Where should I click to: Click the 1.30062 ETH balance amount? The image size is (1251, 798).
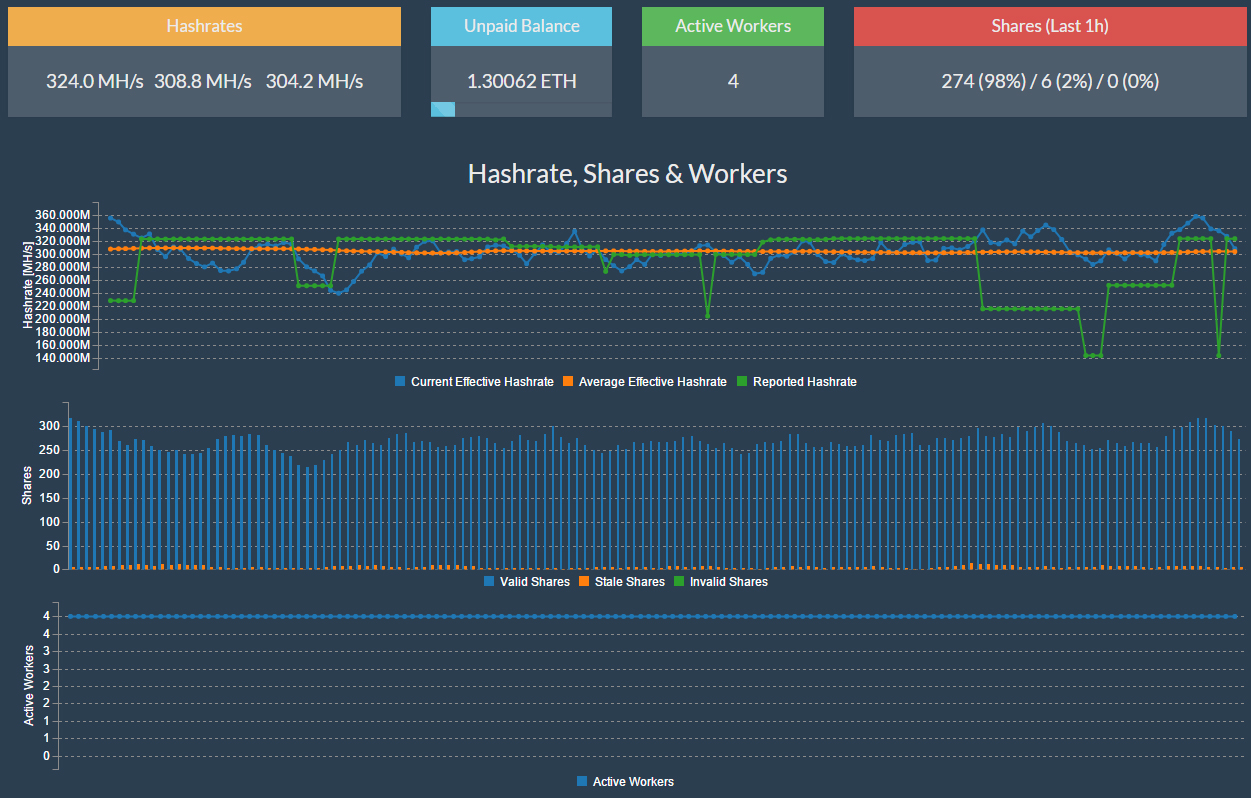(521, 82)
